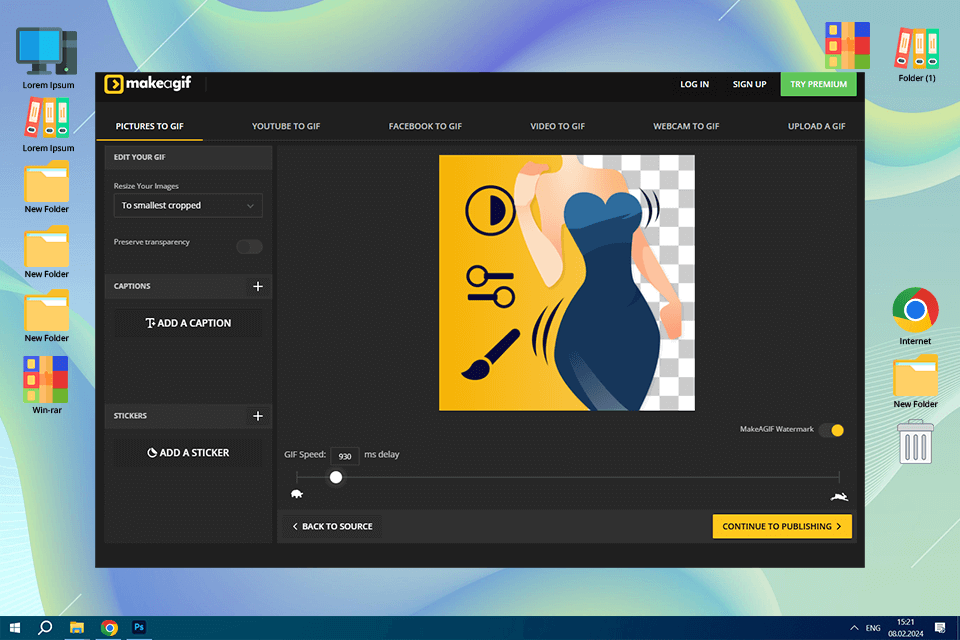Open the Resize Your Images dropdown
This screenshot has height=640, width=960.
coord(188,205)
